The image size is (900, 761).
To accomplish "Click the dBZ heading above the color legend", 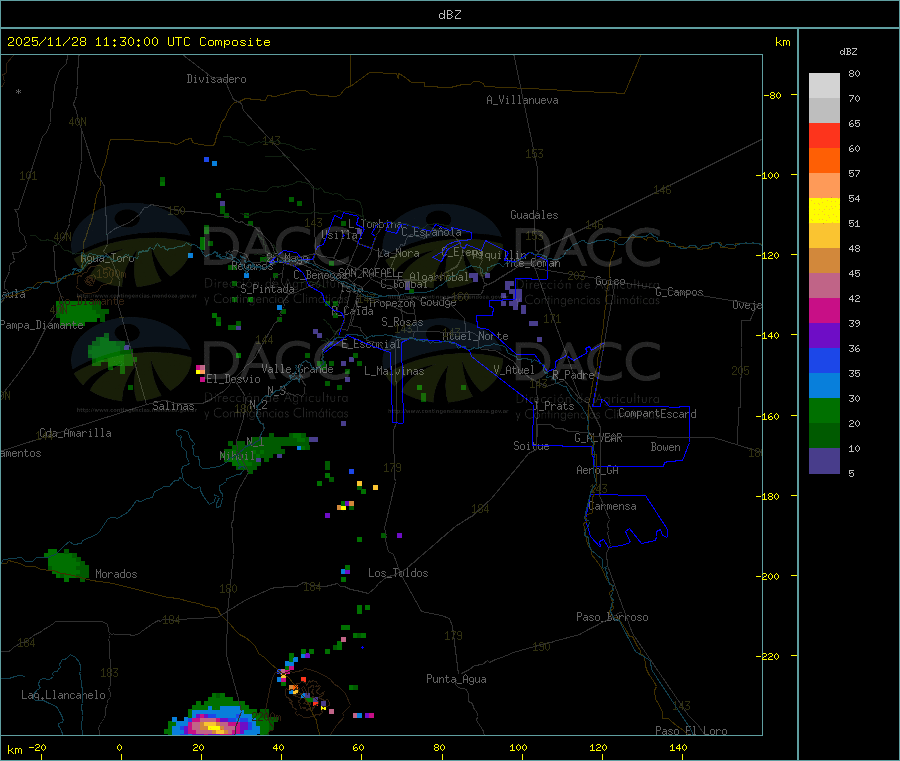I will point(848,52).
